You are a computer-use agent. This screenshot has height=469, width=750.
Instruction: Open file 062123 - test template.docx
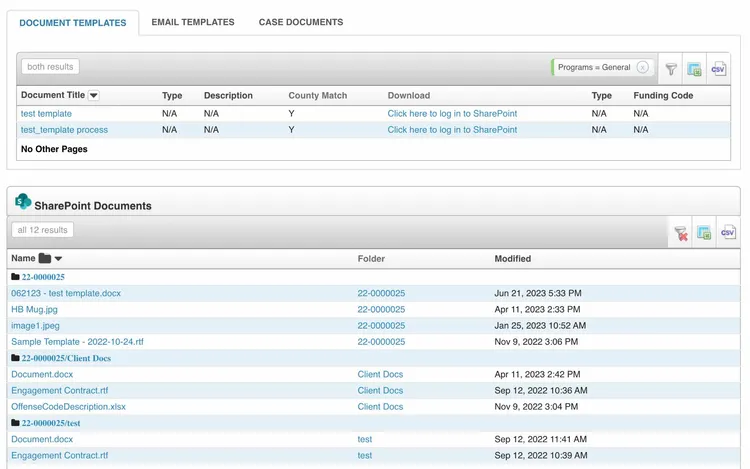(66, 294)
